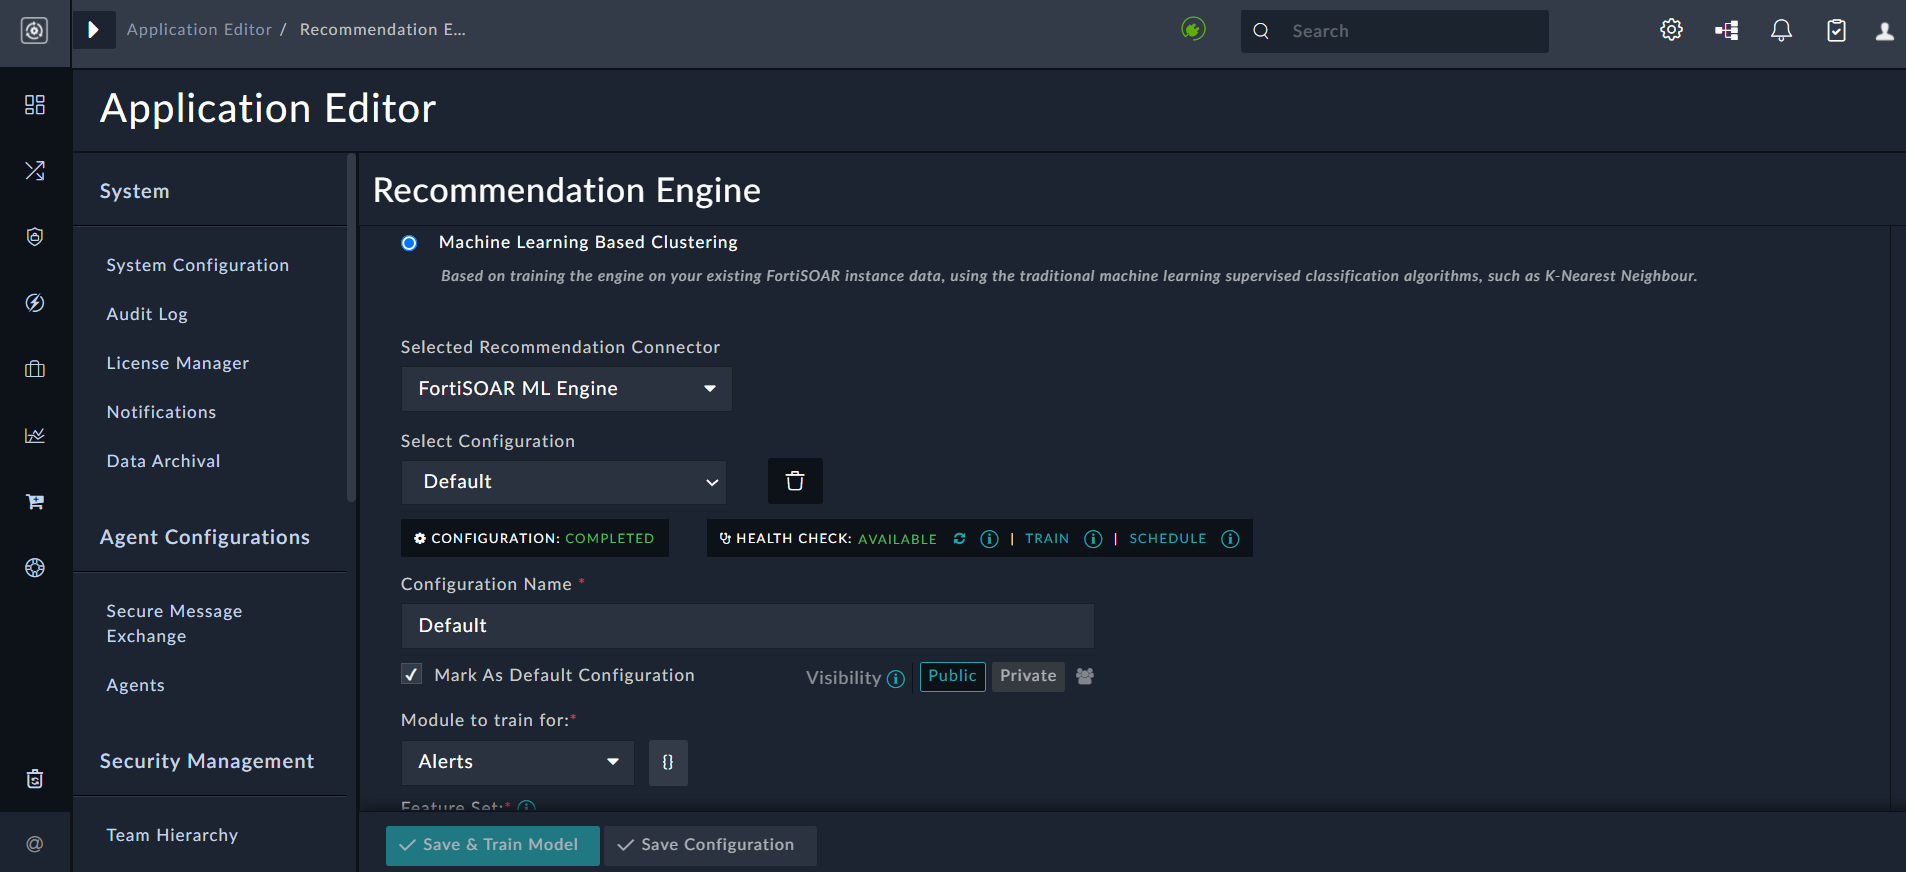Open the lightning bolt sidebar icon

coord(35,303)
